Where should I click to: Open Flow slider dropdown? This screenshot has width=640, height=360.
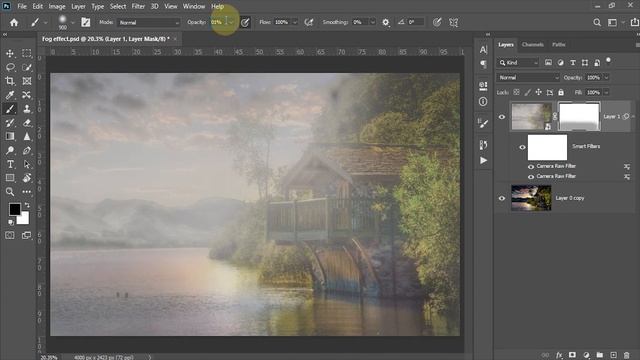(294, 22)
